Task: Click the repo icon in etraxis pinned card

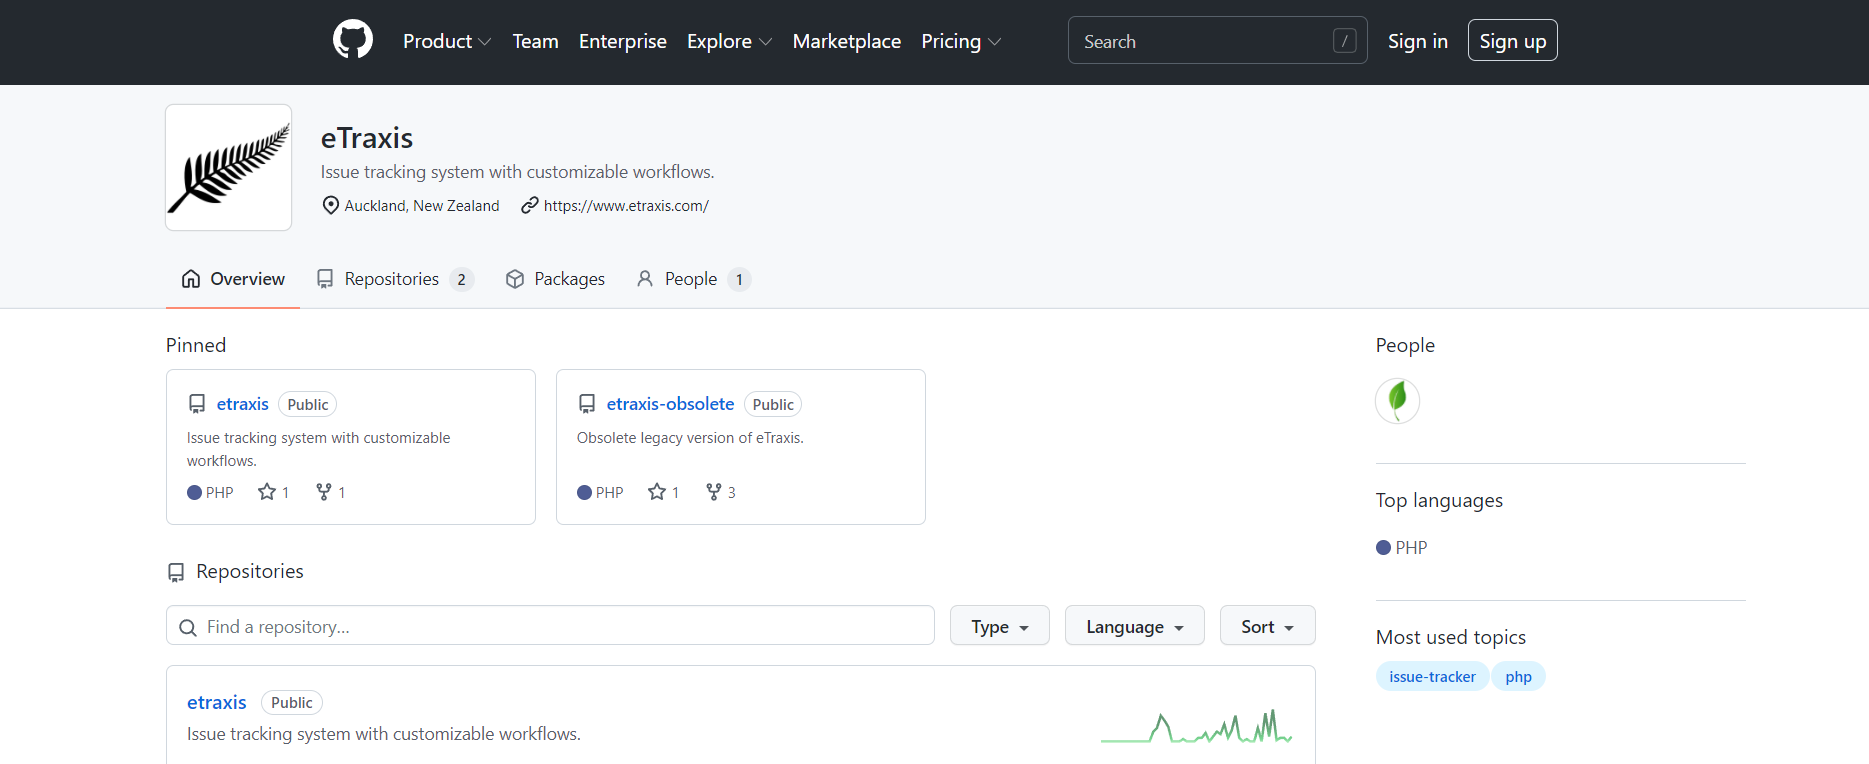Action: (197, 404)
